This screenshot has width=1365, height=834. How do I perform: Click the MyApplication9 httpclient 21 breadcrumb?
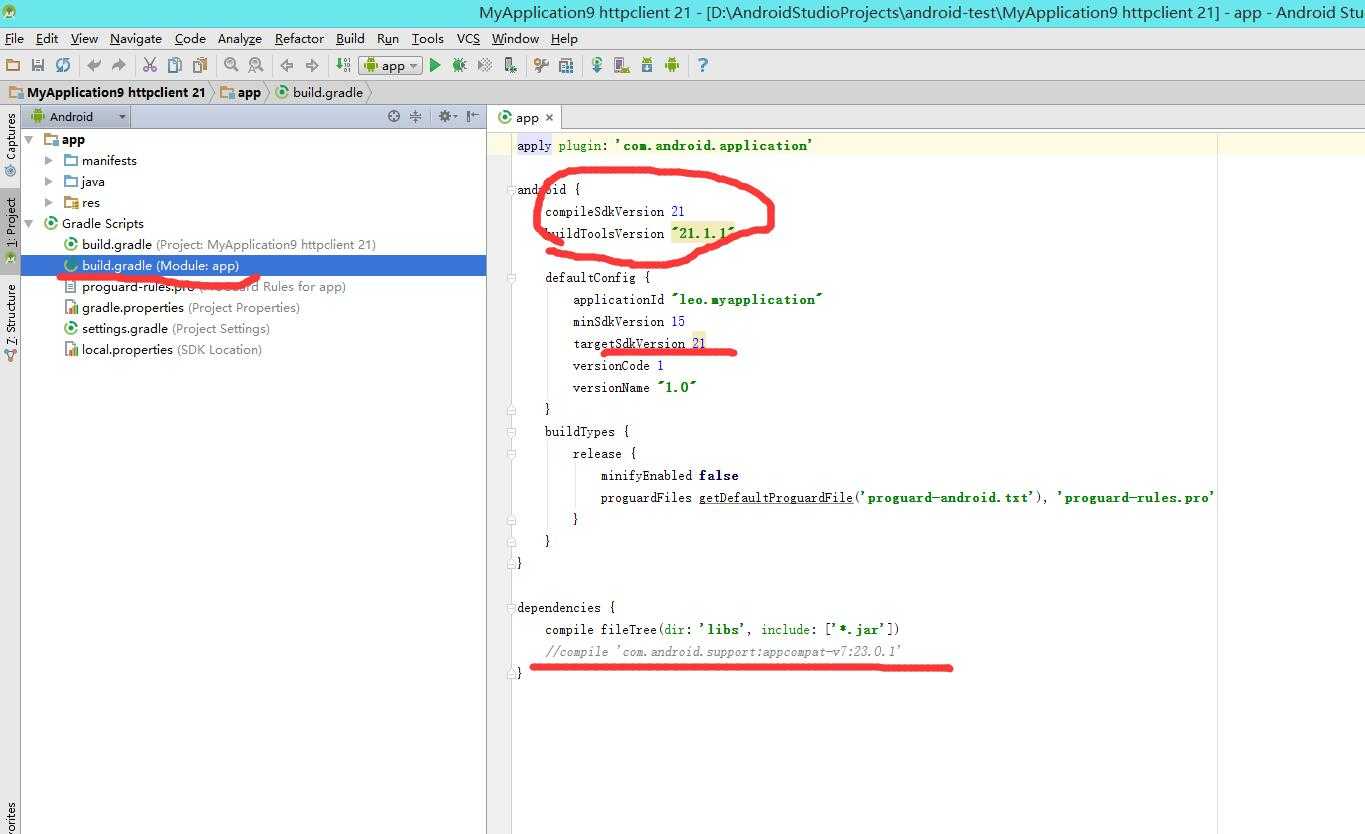(107, 92)
